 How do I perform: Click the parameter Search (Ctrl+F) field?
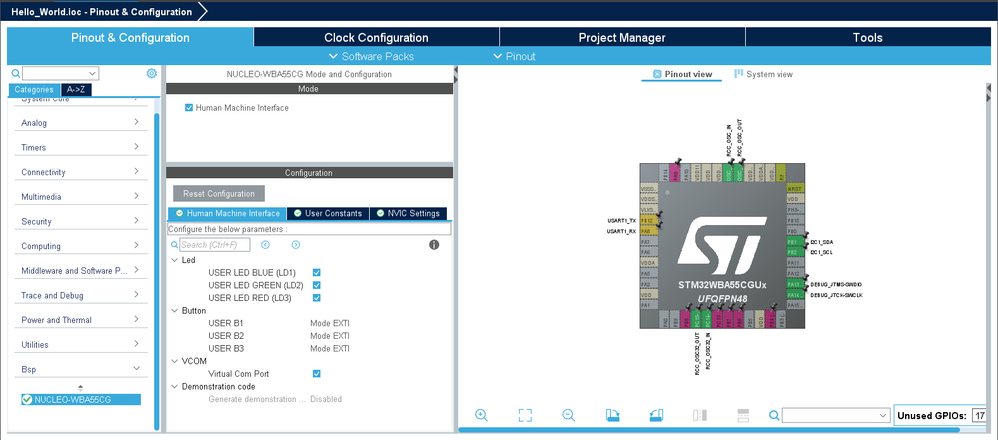[215, 245]
